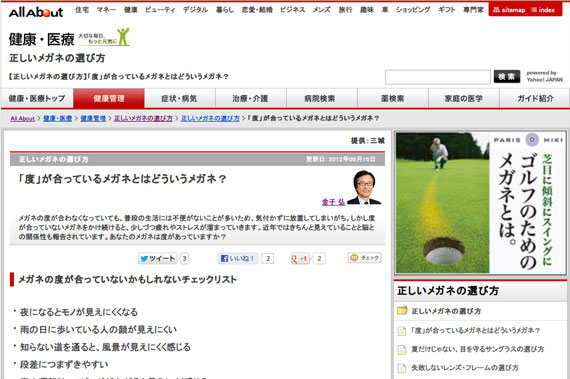The width and height of the screenshot is (570, 379).
Task: Open sidebar article about サングラスの選び方
Action: coord(478,349)
